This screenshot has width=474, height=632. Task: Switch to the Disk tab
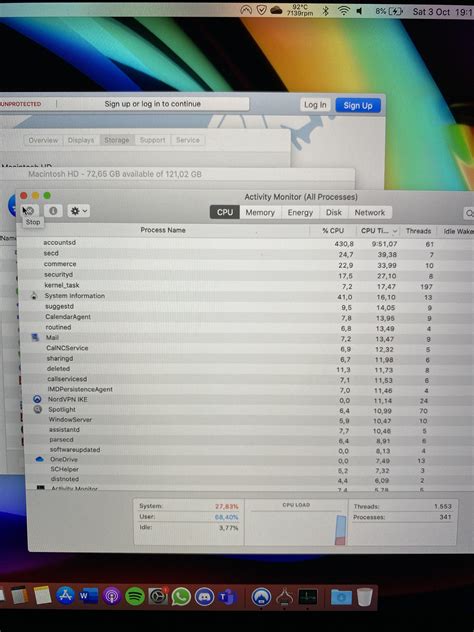(334, 212)
